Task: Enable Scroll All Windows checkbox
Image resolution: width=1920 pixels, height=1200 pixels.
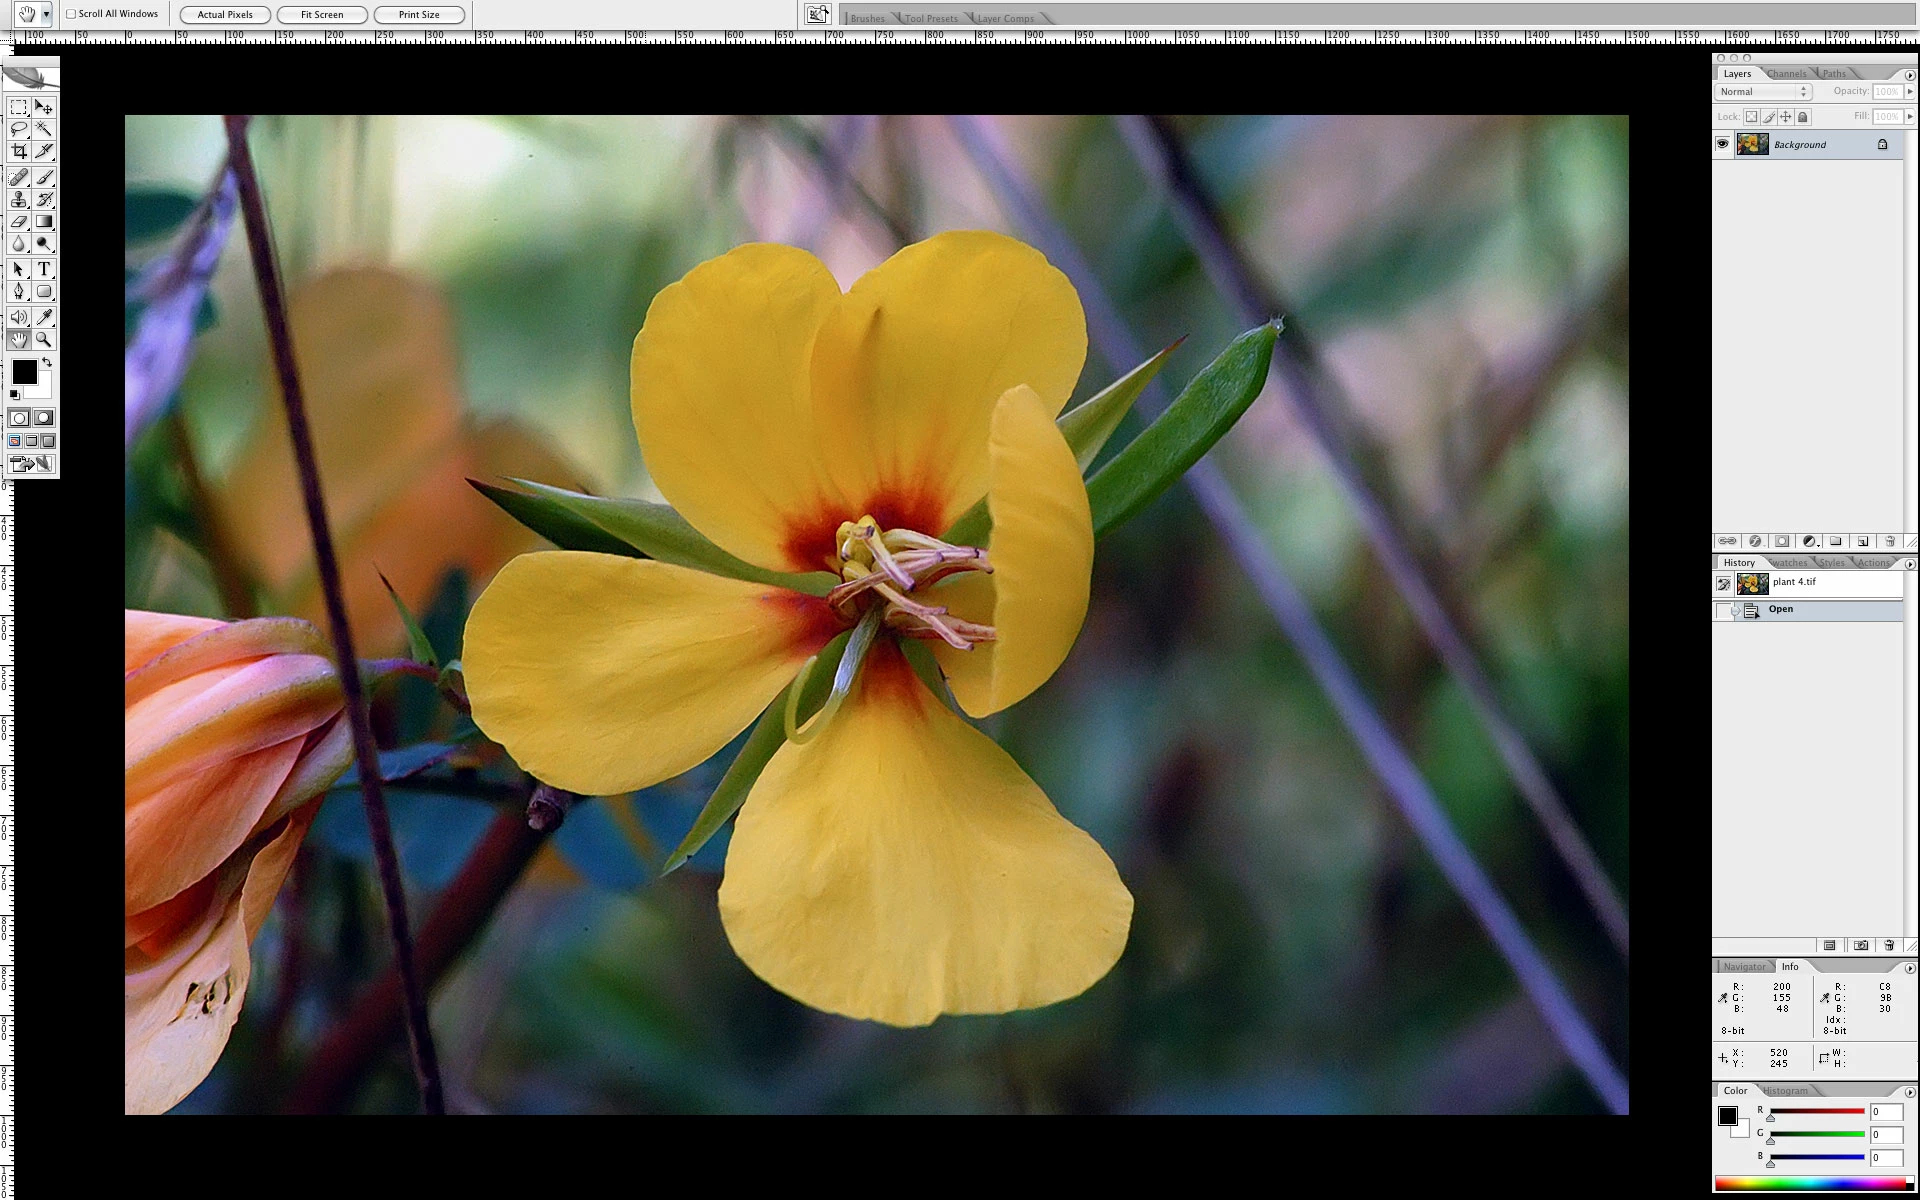Action: [71, 14]
